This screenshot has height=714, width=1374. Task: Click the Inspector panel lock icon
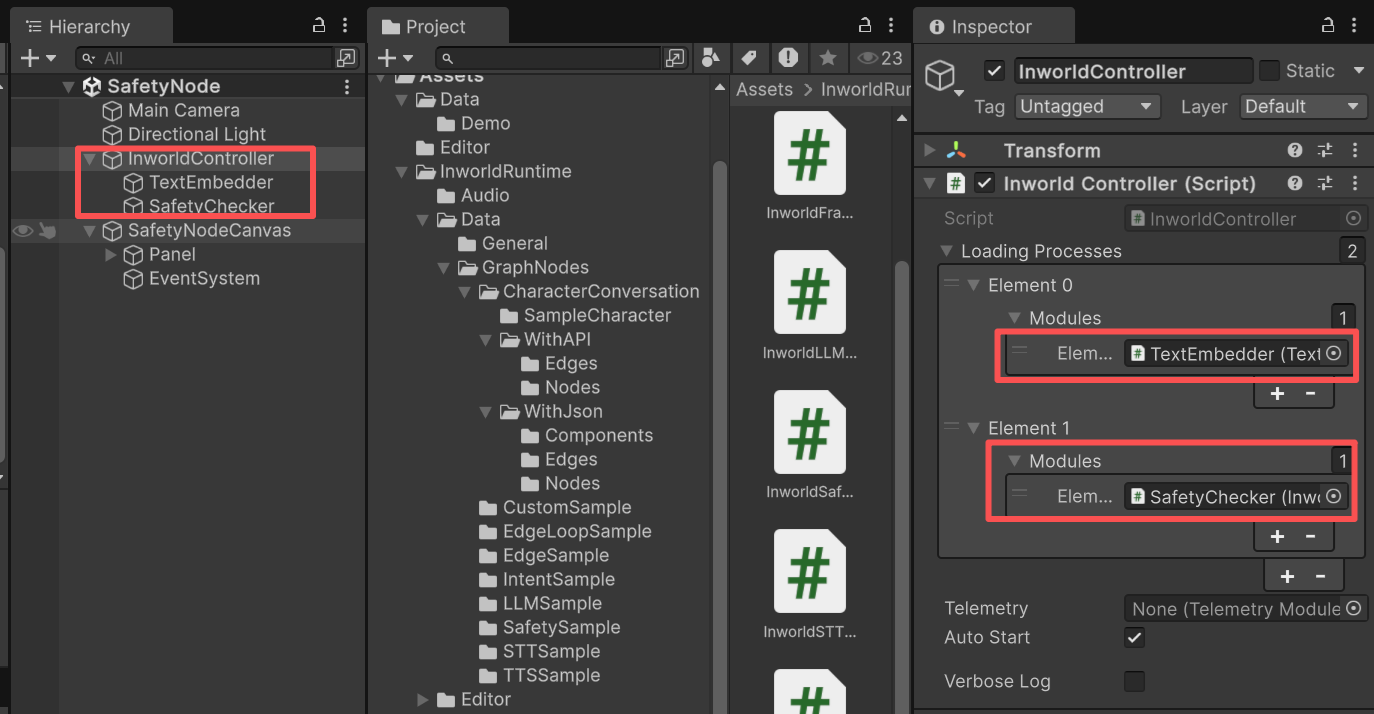[1328, 26]
